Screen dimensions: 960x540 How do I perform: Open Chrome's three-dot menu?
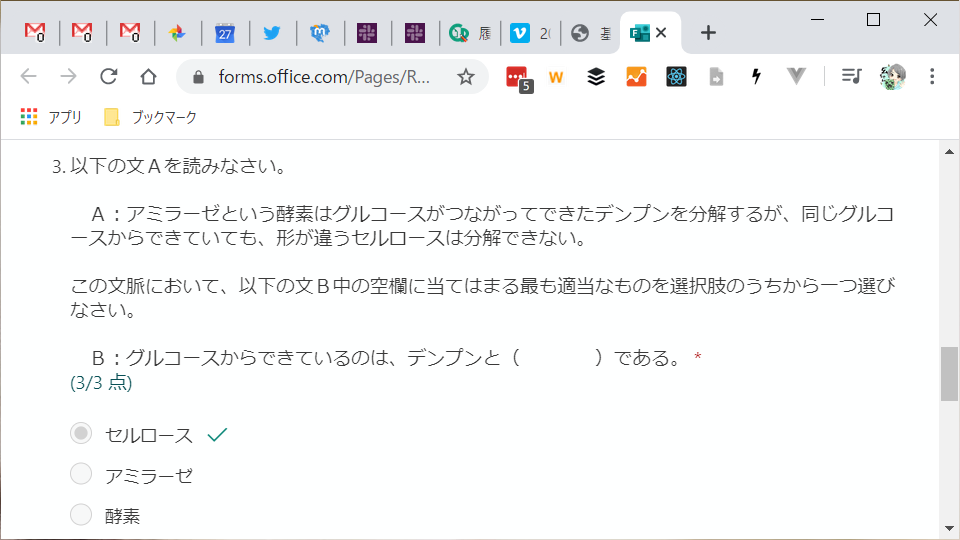click(932, 77)
